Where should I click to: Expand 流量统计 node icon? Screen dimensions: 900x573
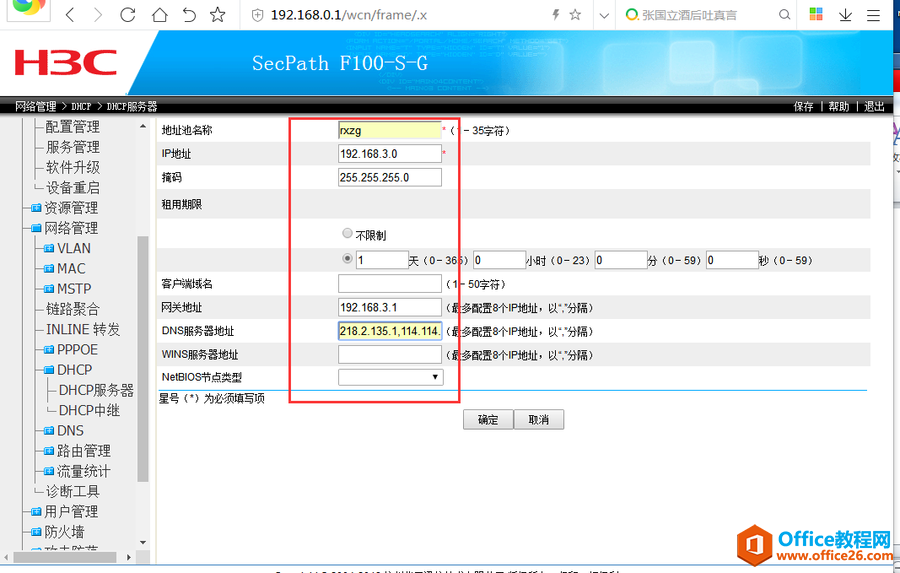49,471
